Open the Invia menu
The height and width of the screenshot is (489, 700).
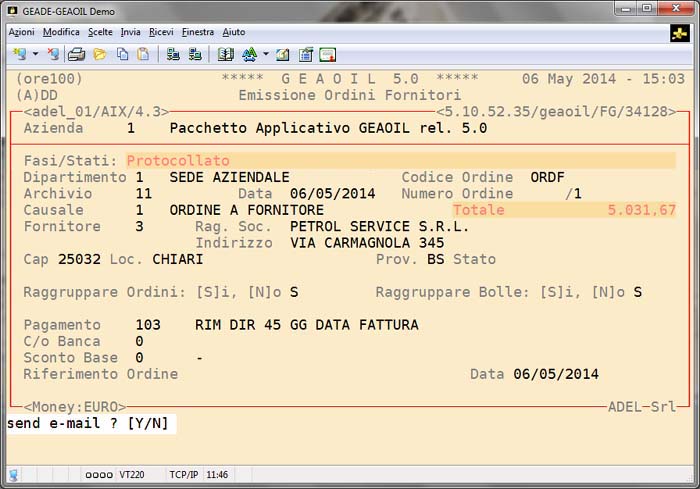131,32
